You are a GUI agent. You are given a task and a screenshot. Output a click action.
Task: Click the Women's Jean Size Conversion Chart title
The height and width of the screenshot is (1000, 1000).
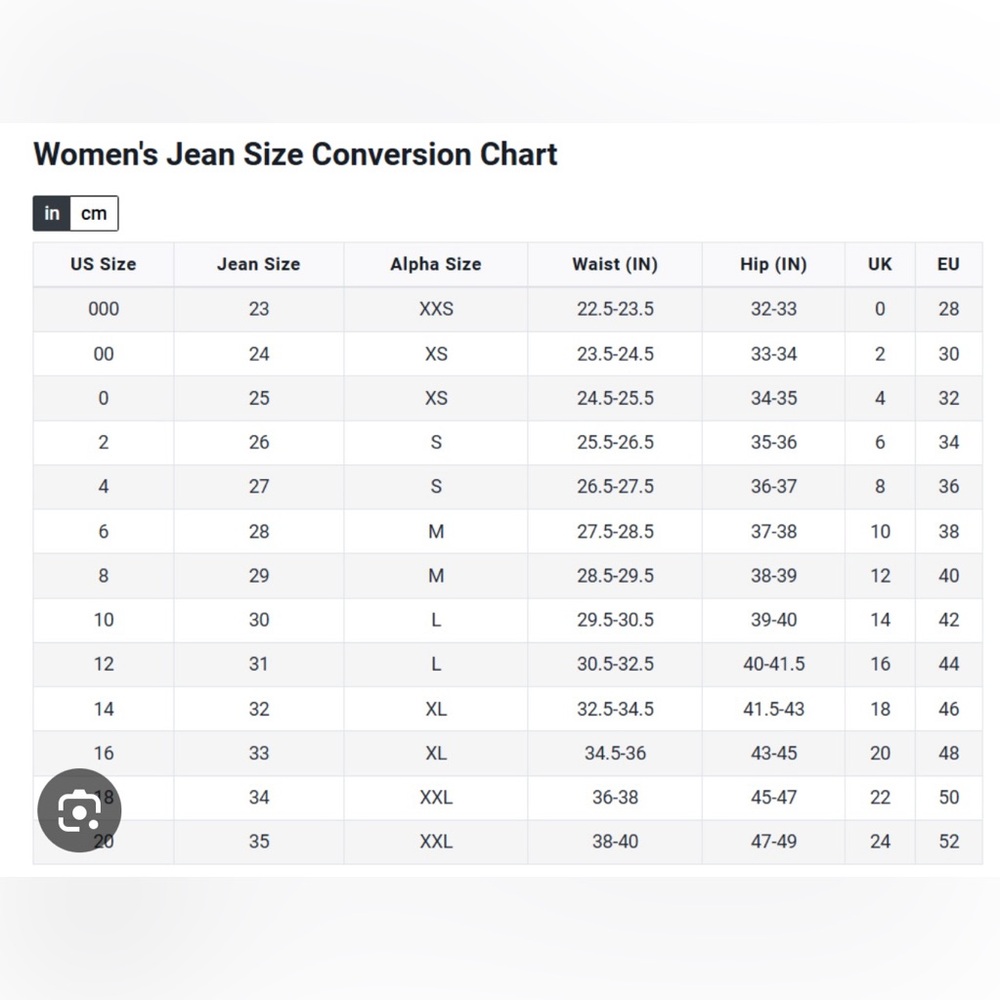click(295, 154)
